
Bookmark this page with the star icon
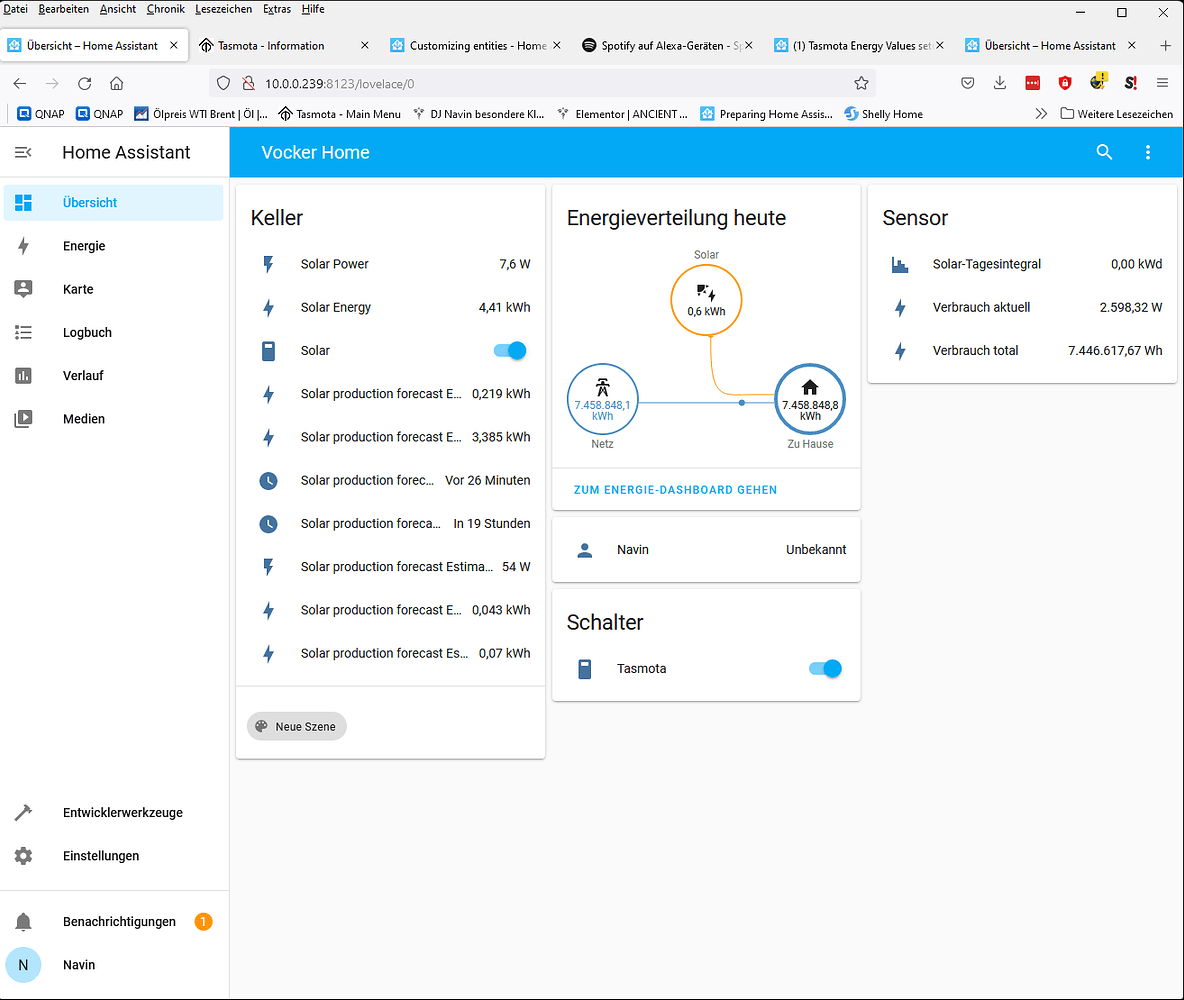pos(861,83)
